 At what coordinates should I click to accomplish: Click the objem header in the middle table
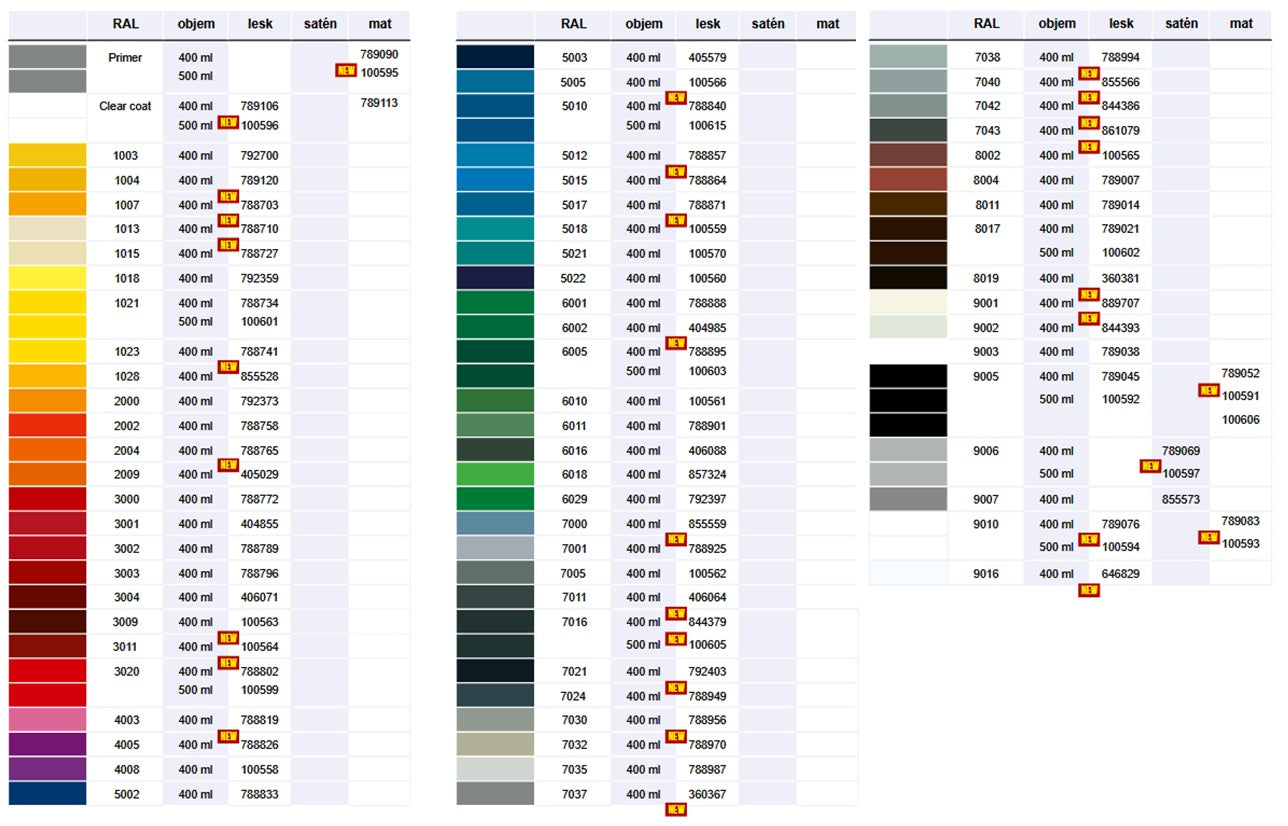[644, 24]
